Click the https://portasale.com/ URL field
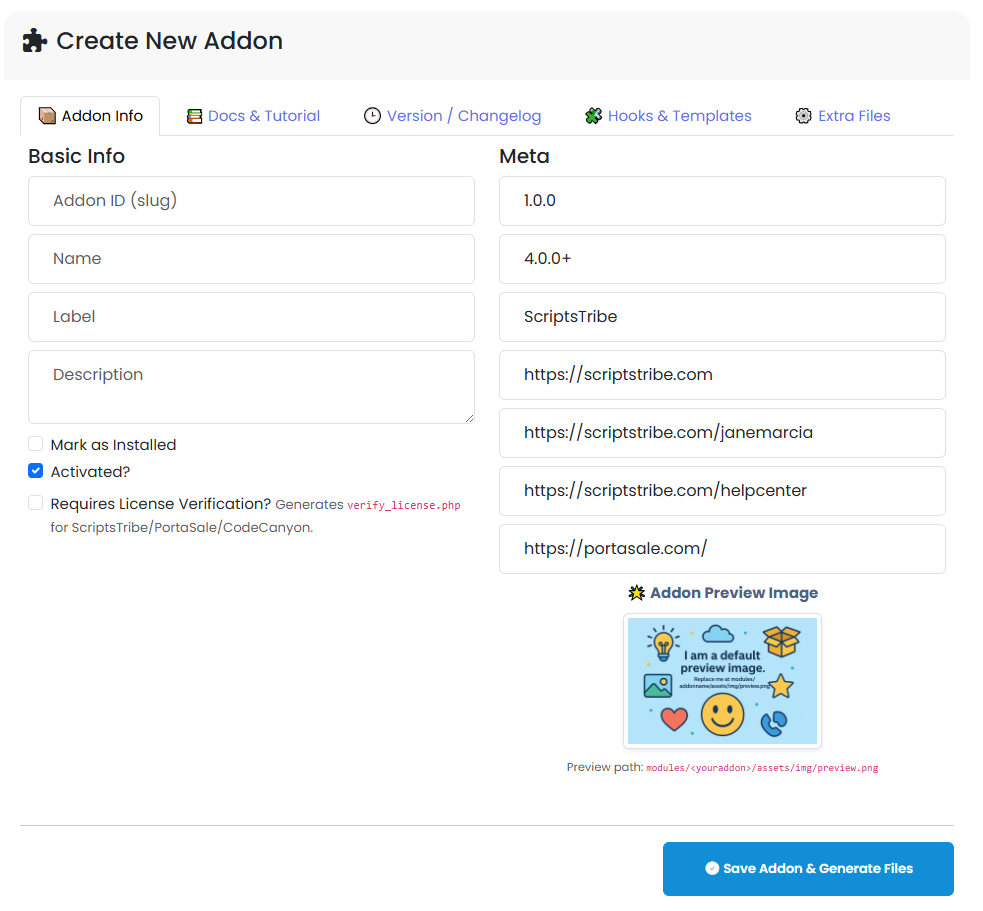This screenshot has width=983, height=911. pyautogui.click(x=722, y=549)
